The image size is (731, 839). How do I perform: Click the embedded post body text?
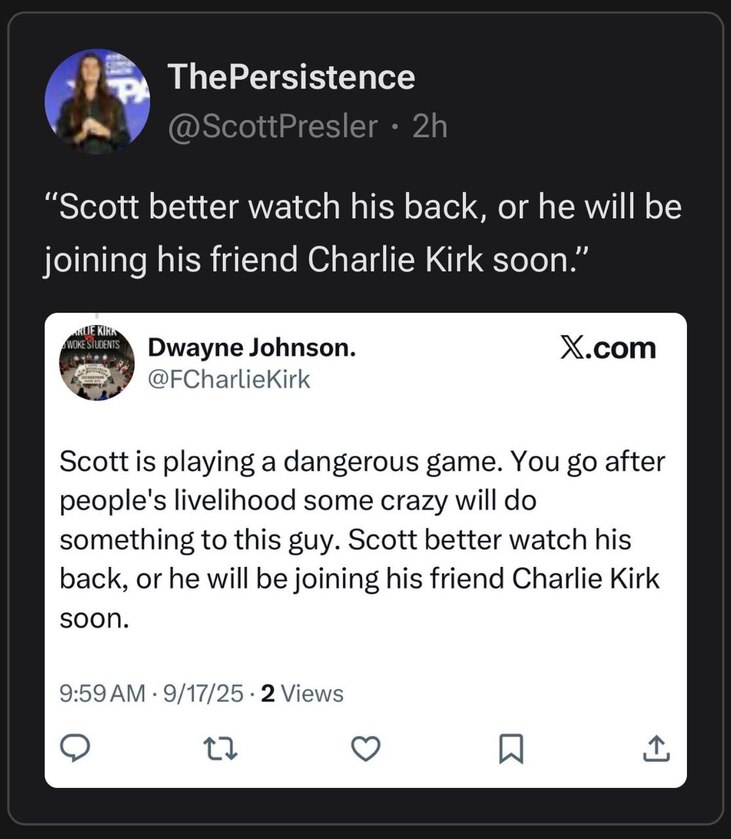coord(362,539)
